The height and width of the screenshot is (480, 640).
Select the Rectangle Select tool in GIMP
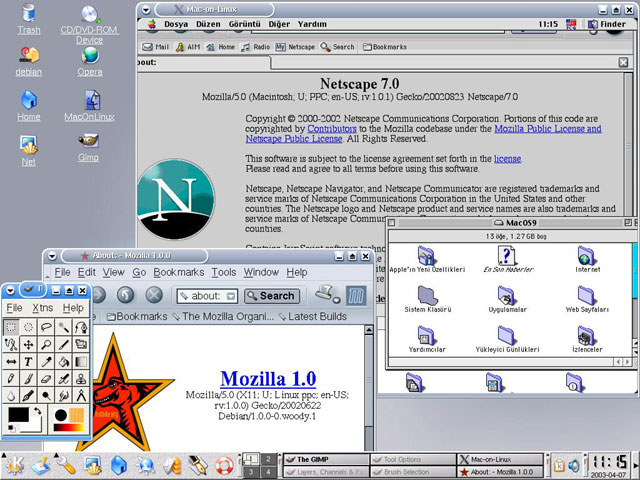tap(11, 325)
